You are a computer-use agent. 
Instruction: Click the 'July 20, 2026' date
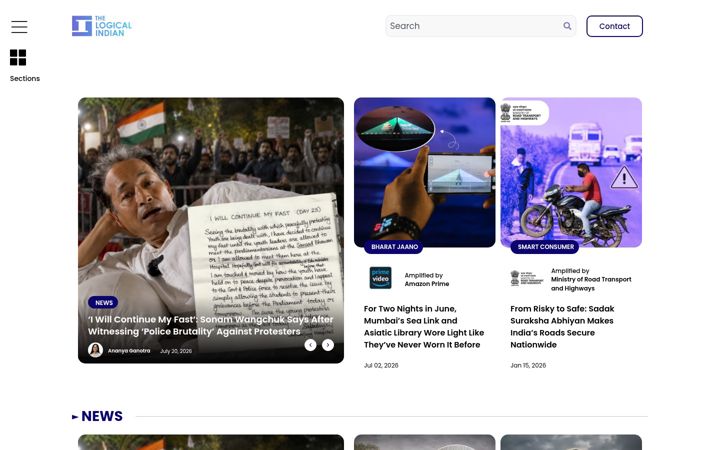[176, 351]
